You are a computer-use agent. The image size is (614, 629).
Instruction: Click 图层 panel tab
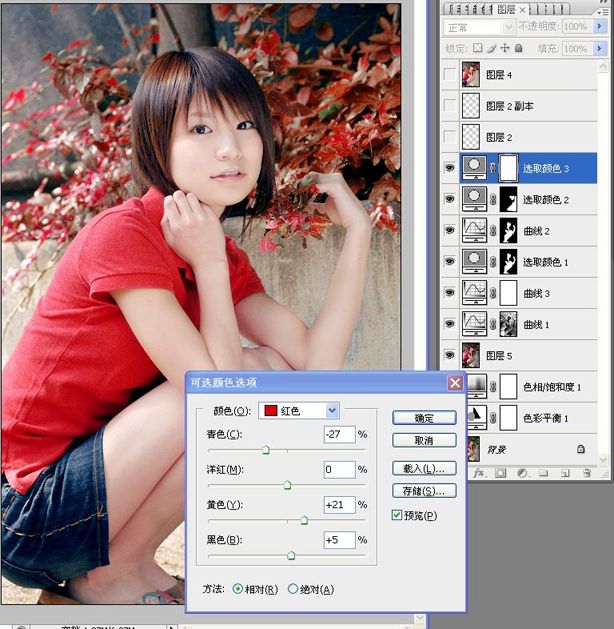tap(507, 10)
